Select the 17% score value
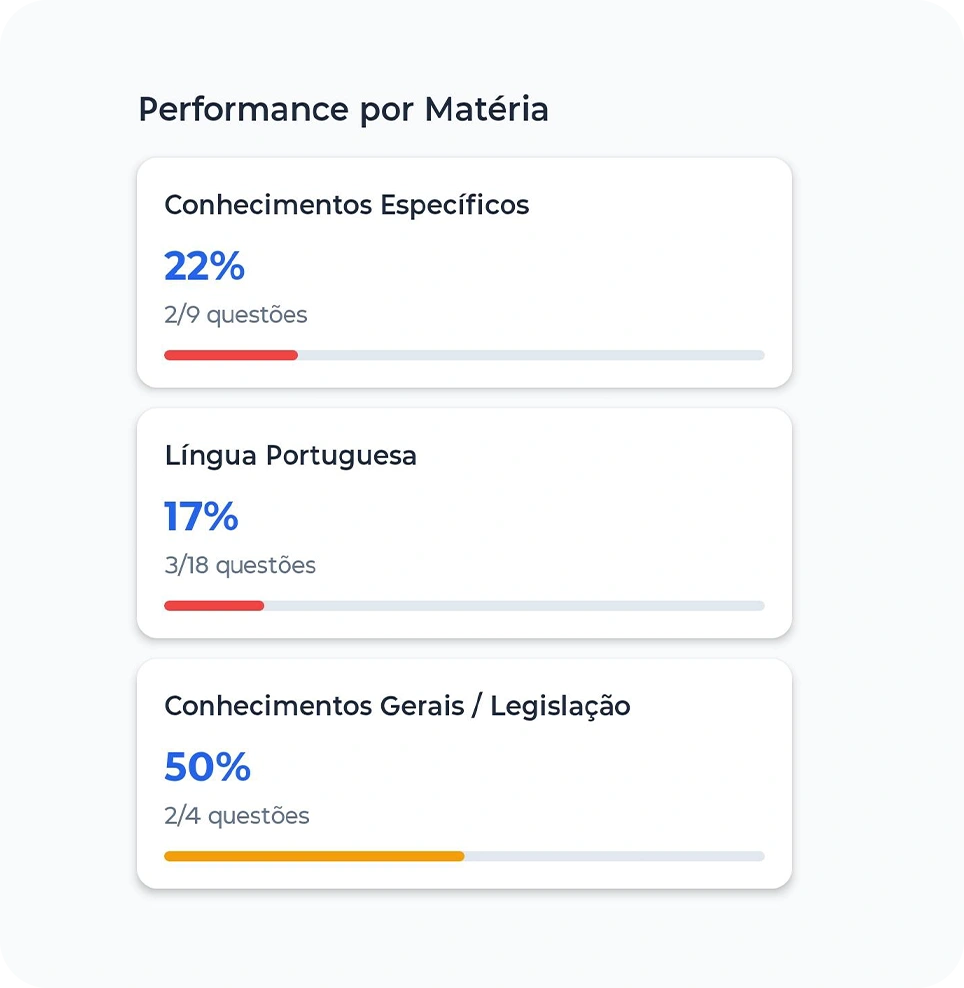The width and height of the screenshot is (964, 988). coord(201,516)
